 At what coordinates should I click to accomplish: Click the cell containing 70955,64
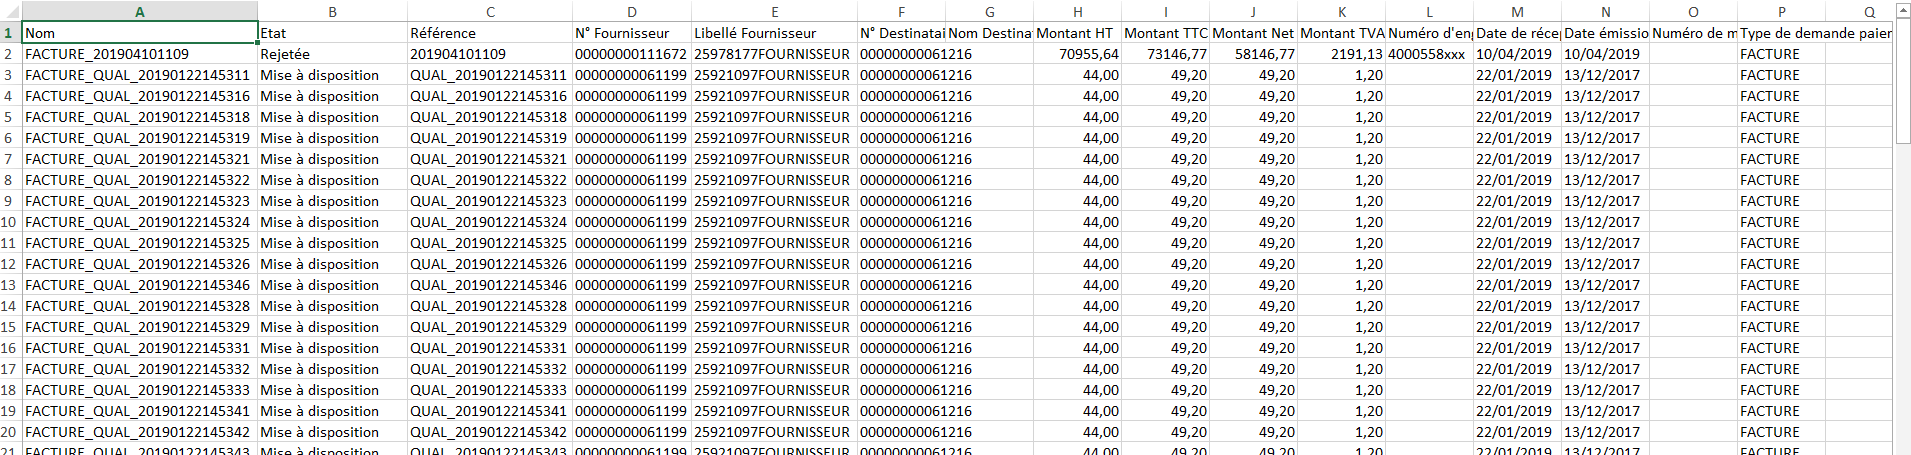pyautogui.click(x=1077, y=54)
